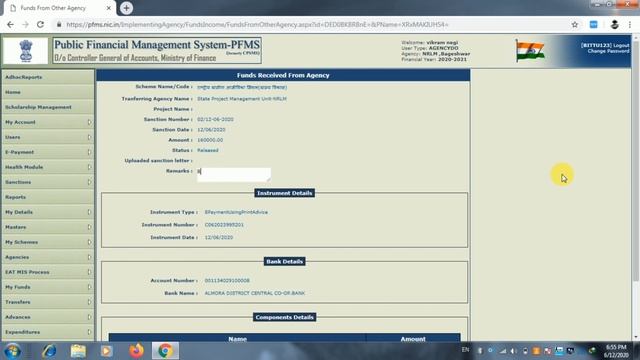
Task: Click 'State Project Management Unit-NRLM' text
Action: (242, 99)
